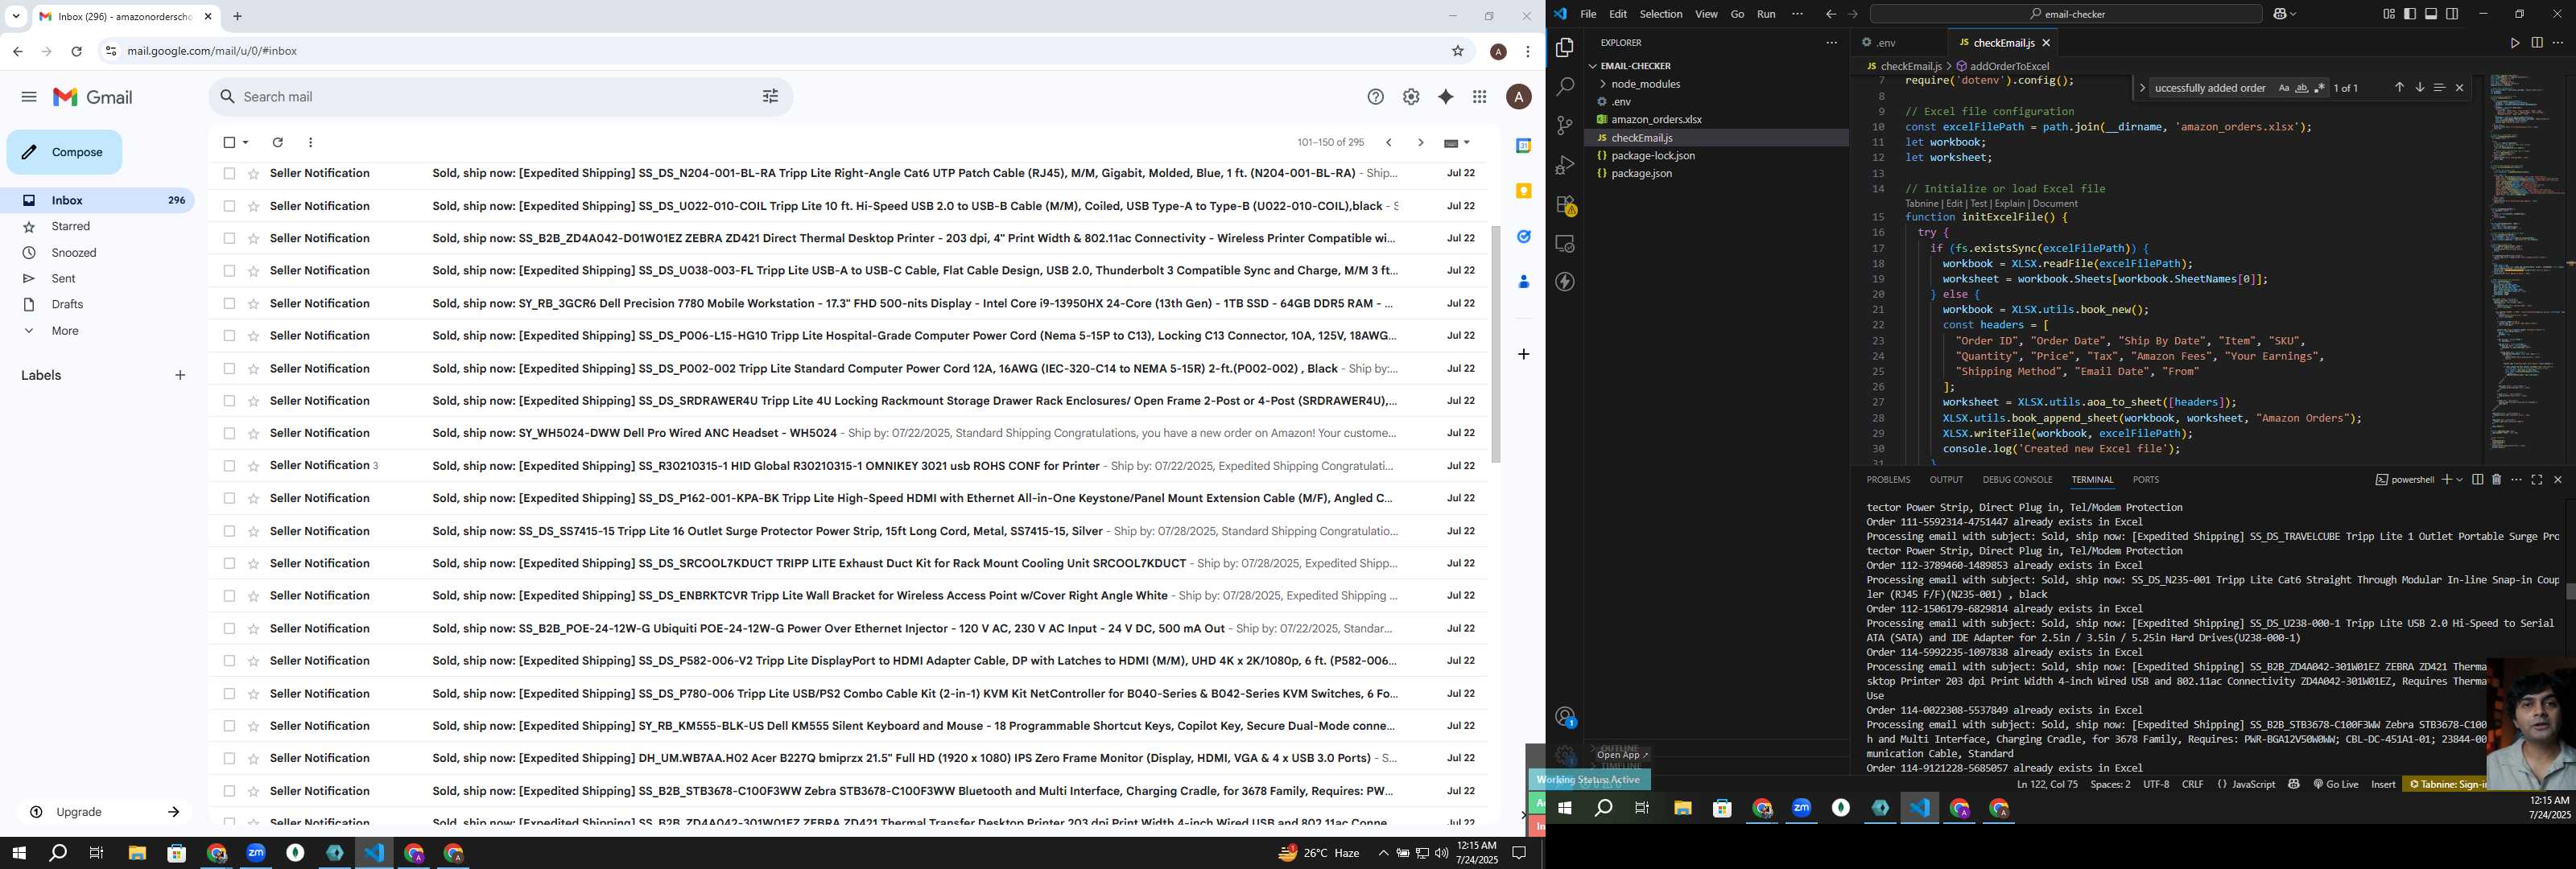Screen dimensions: 2576x869
Task: Open the launch profile dropdown next to new terminal
Action: (x=2459, y=480)
